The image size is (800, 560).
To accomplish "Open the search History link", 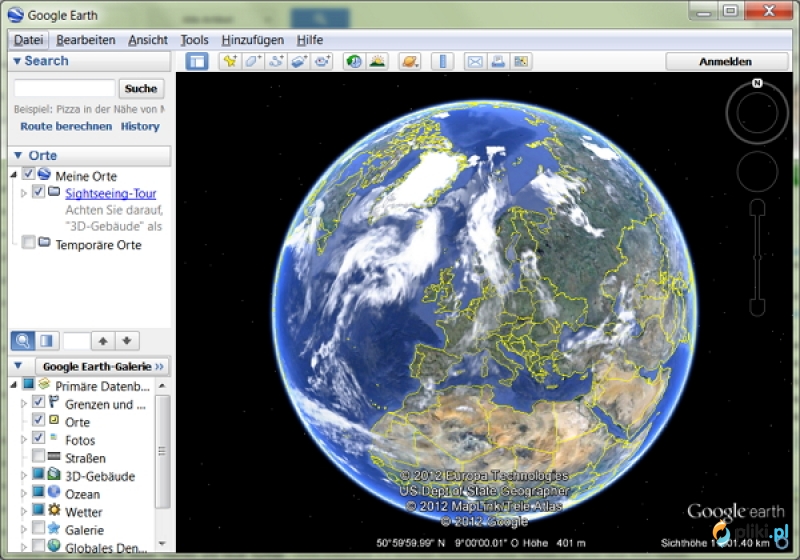I will pos(140,126).
